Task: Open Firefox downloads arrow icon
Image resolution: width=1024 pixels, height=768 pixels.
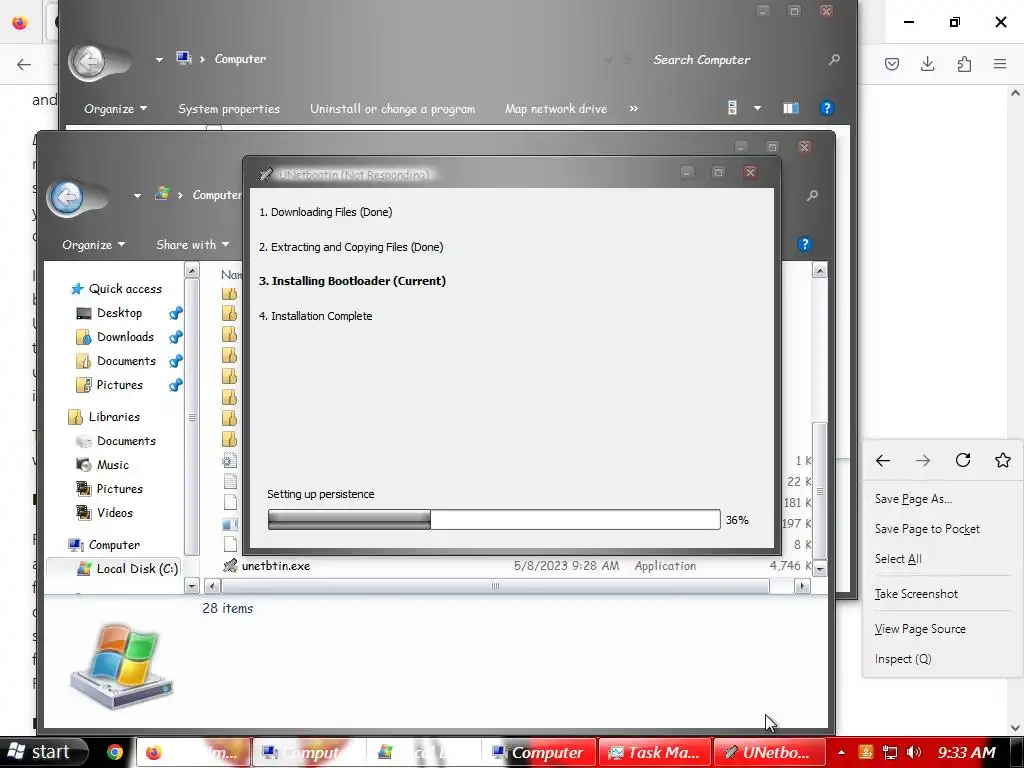Action: click(927, 64)
